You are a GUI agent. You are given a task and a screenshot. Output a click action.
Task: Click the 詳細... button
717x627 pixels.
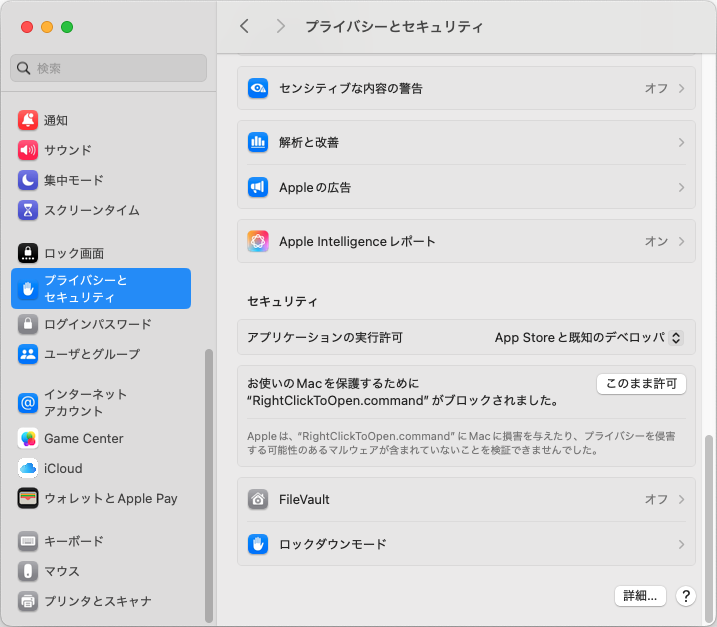pos(640,596)
